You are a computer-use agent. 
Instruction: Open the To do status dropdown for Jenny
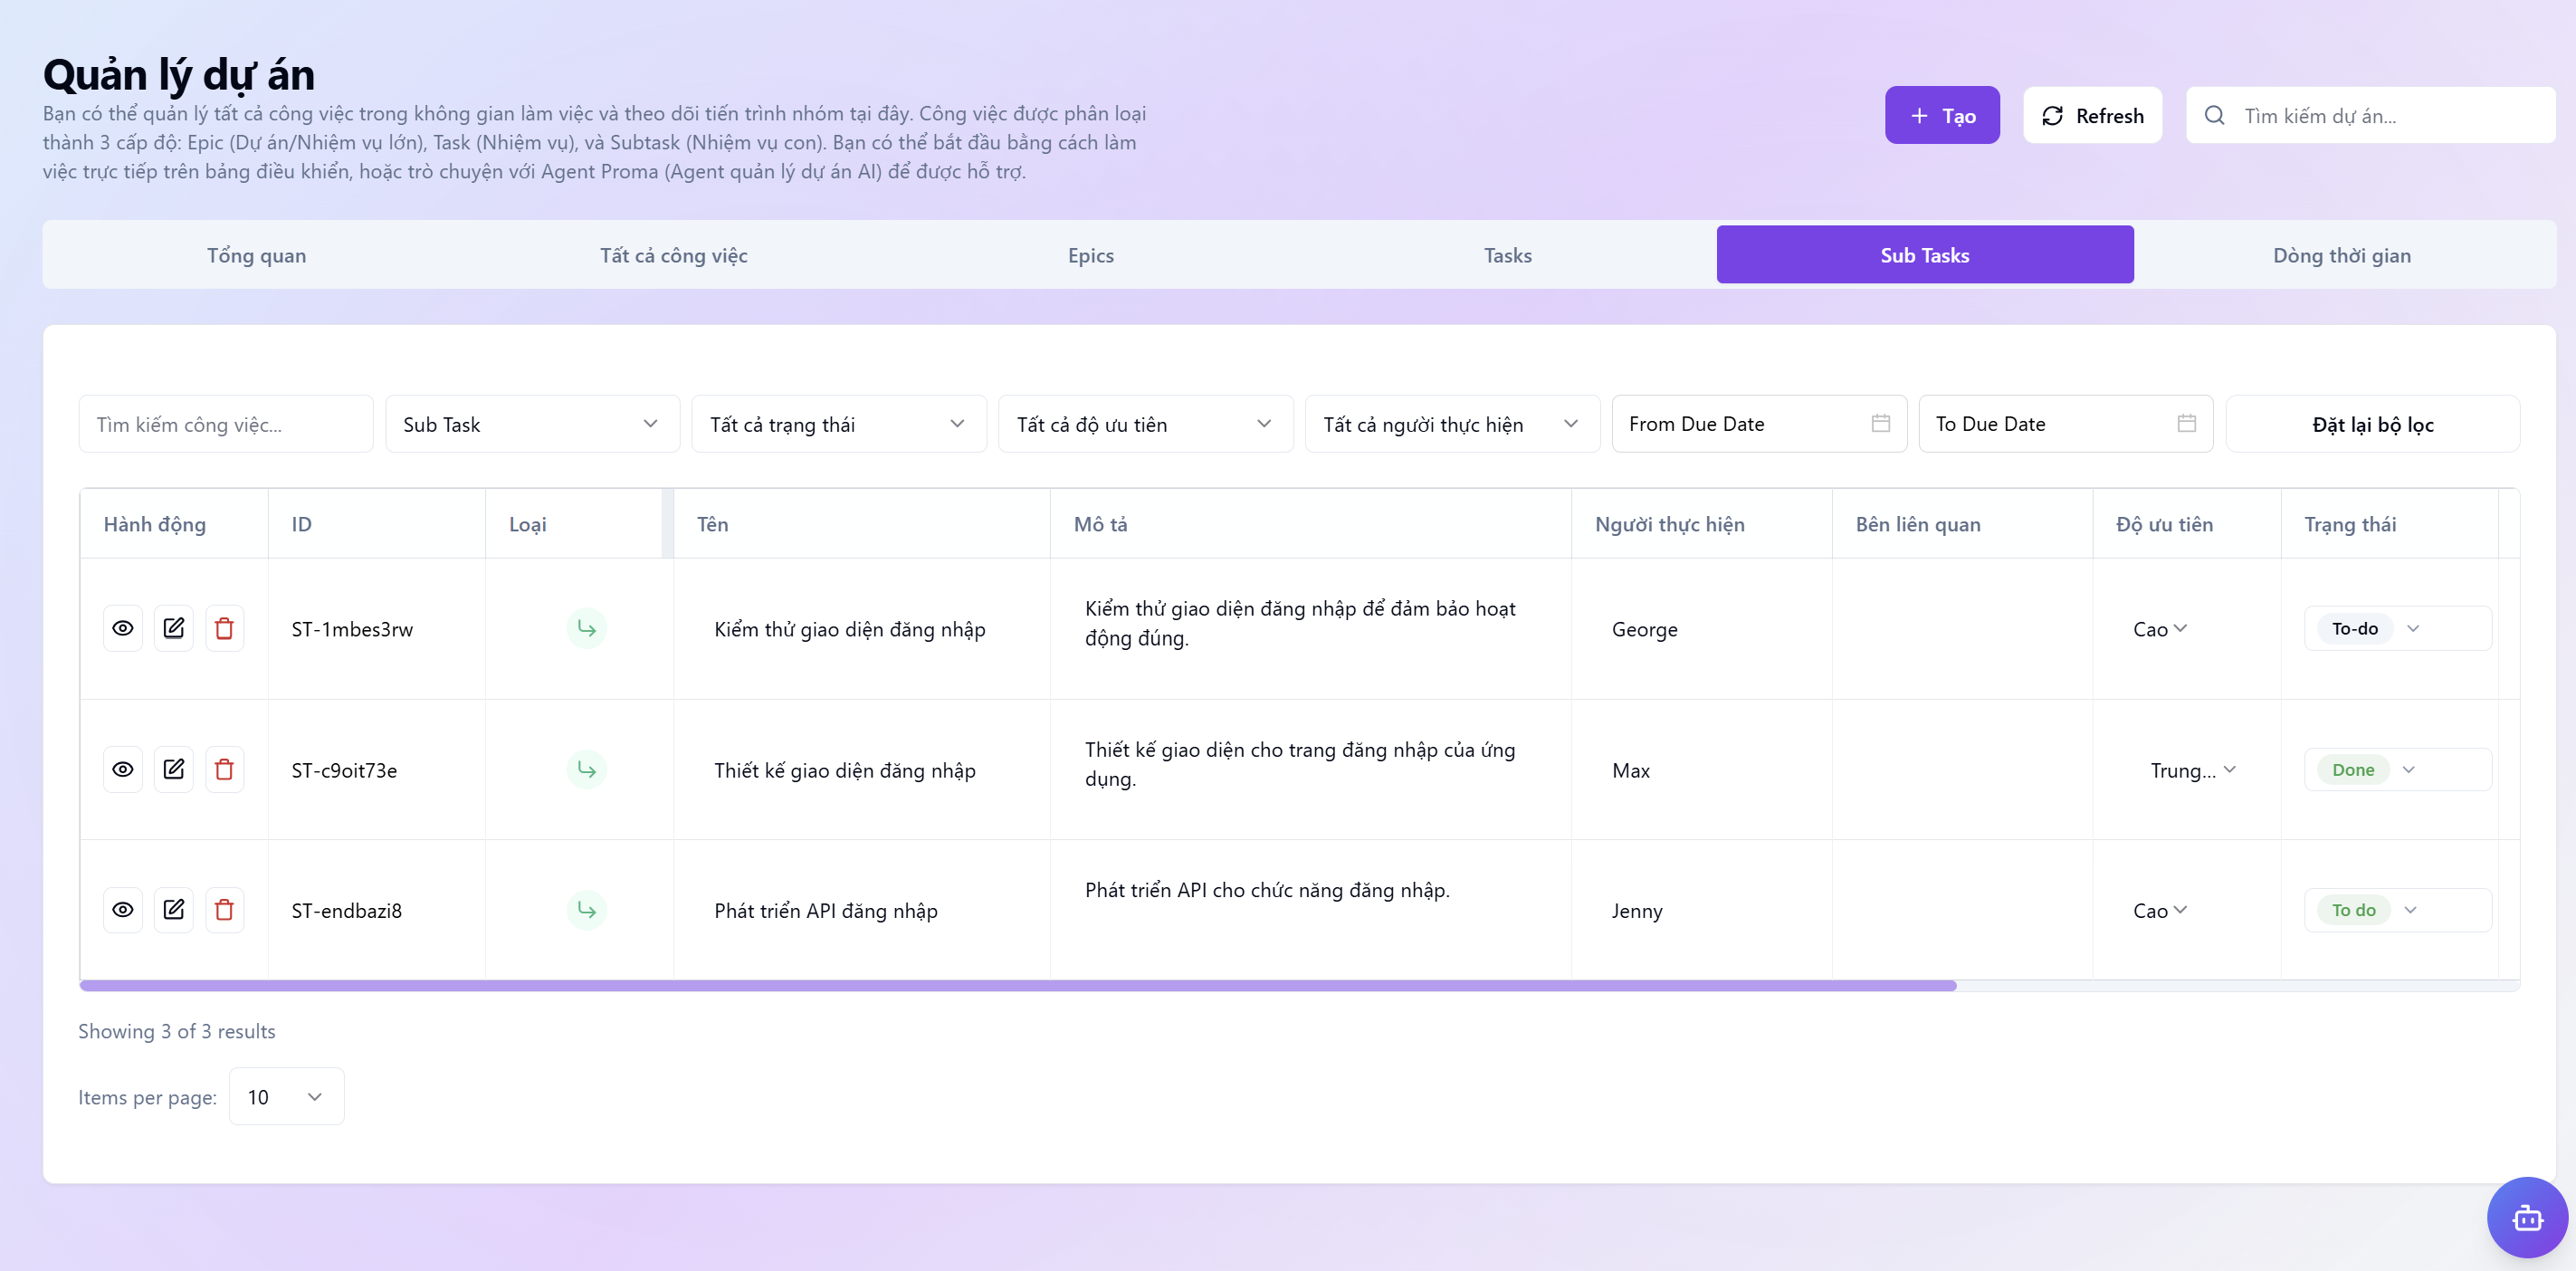click(2397, 910)
